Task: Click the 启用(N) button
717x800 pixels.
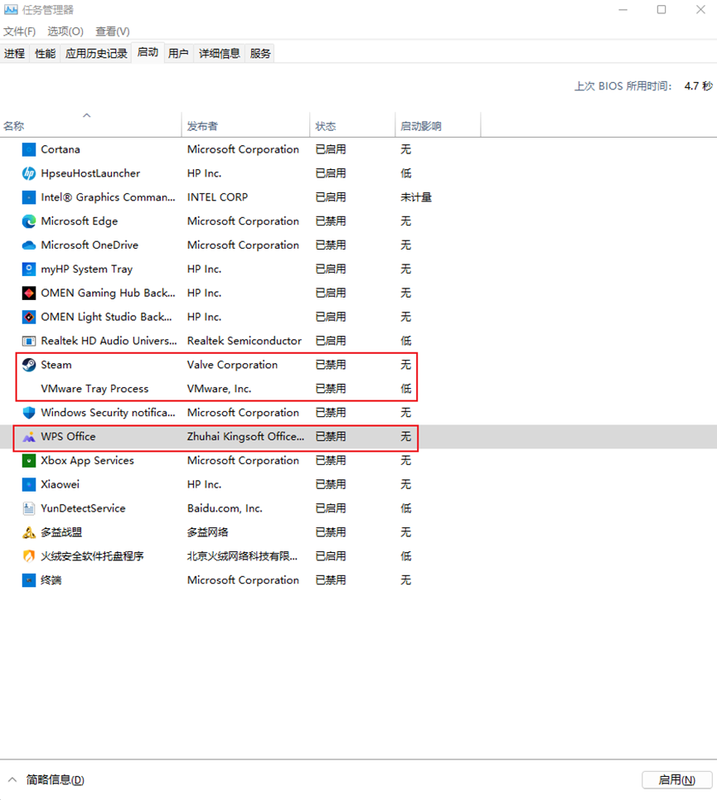Action: [x=676, y=780]
